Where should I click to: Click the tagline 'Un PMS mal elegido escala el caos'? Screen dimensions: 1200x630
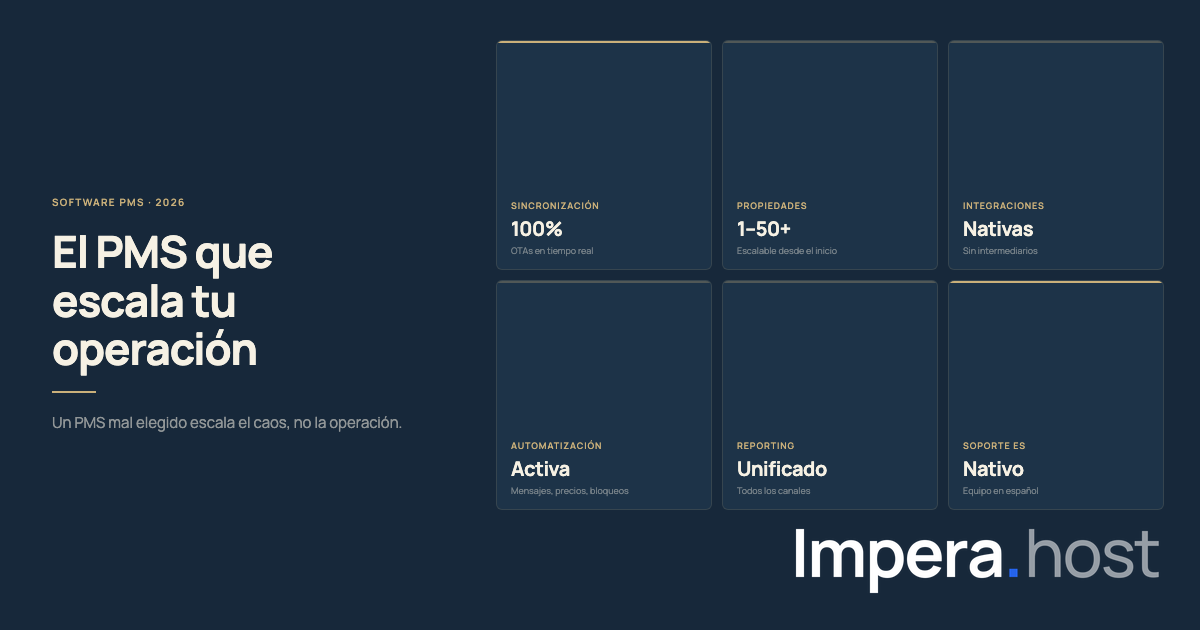(x=227, y=423)
